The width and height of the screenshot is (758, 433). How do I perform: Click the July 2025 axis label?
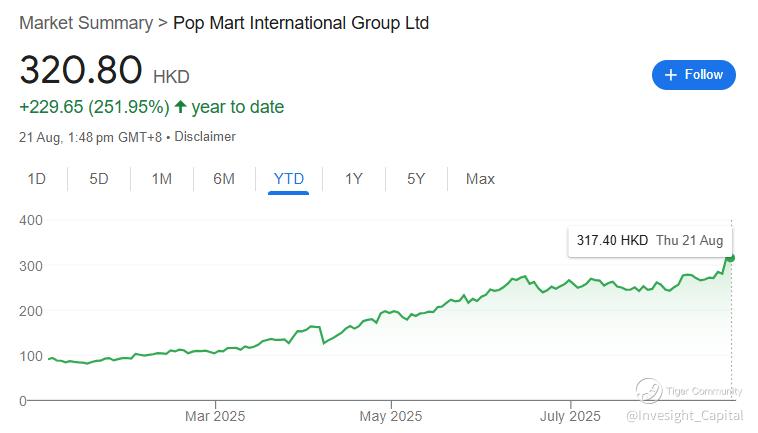[x=570, y=416]
